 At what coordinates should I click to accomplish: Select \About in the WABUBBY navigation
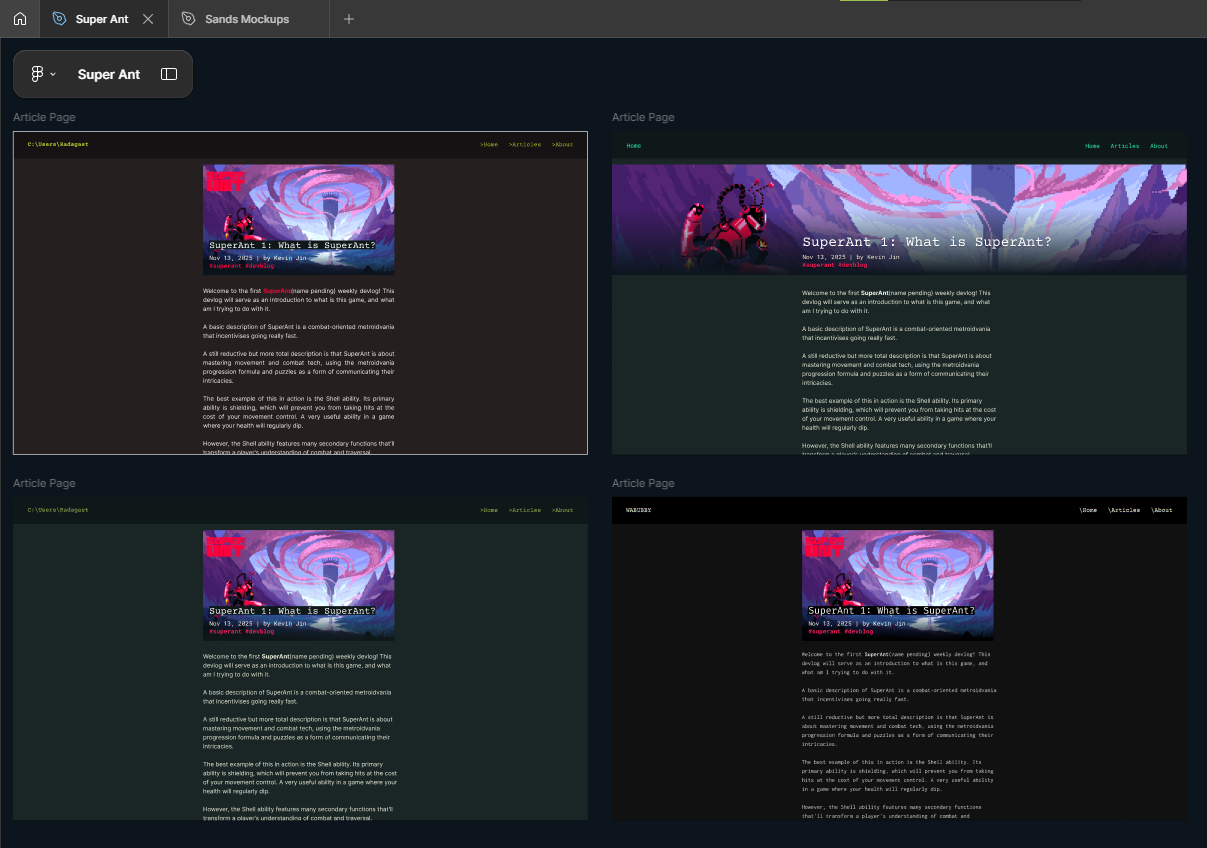click(1162, 510)
